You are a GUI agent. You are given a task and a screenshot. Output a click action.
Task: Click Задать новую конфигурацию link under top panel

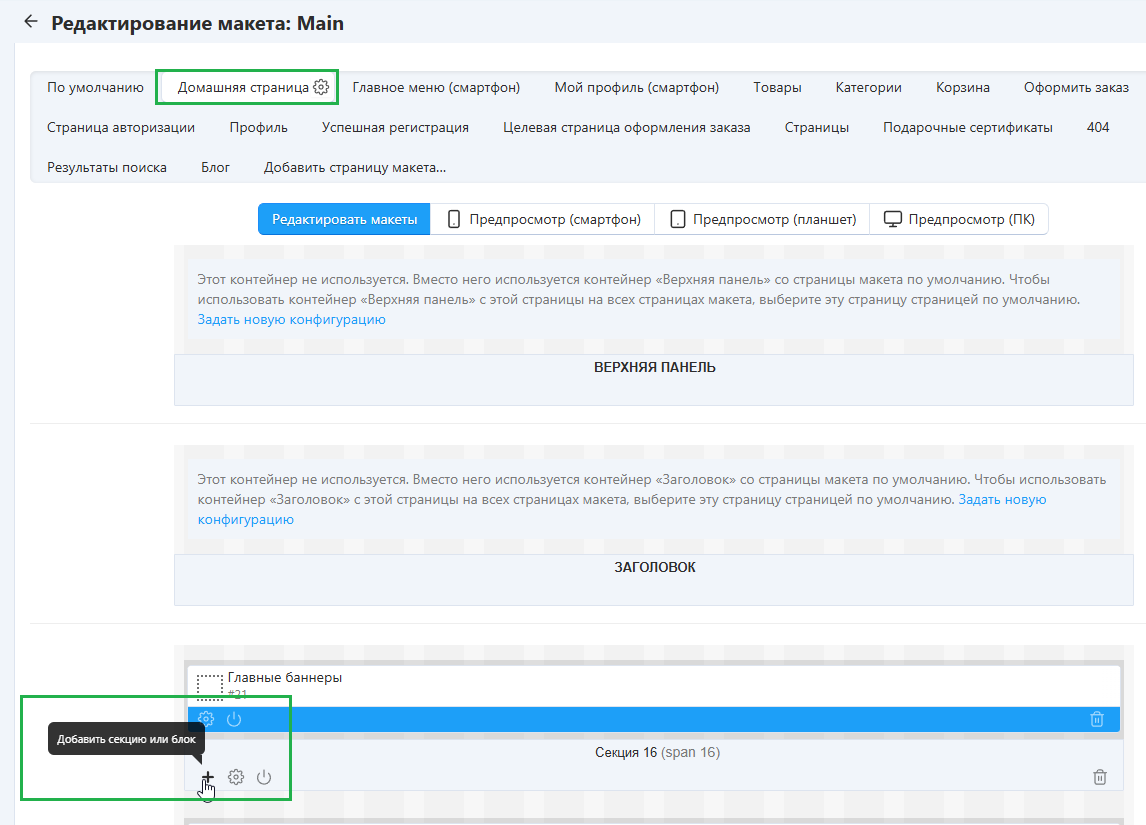pos(291,319)
